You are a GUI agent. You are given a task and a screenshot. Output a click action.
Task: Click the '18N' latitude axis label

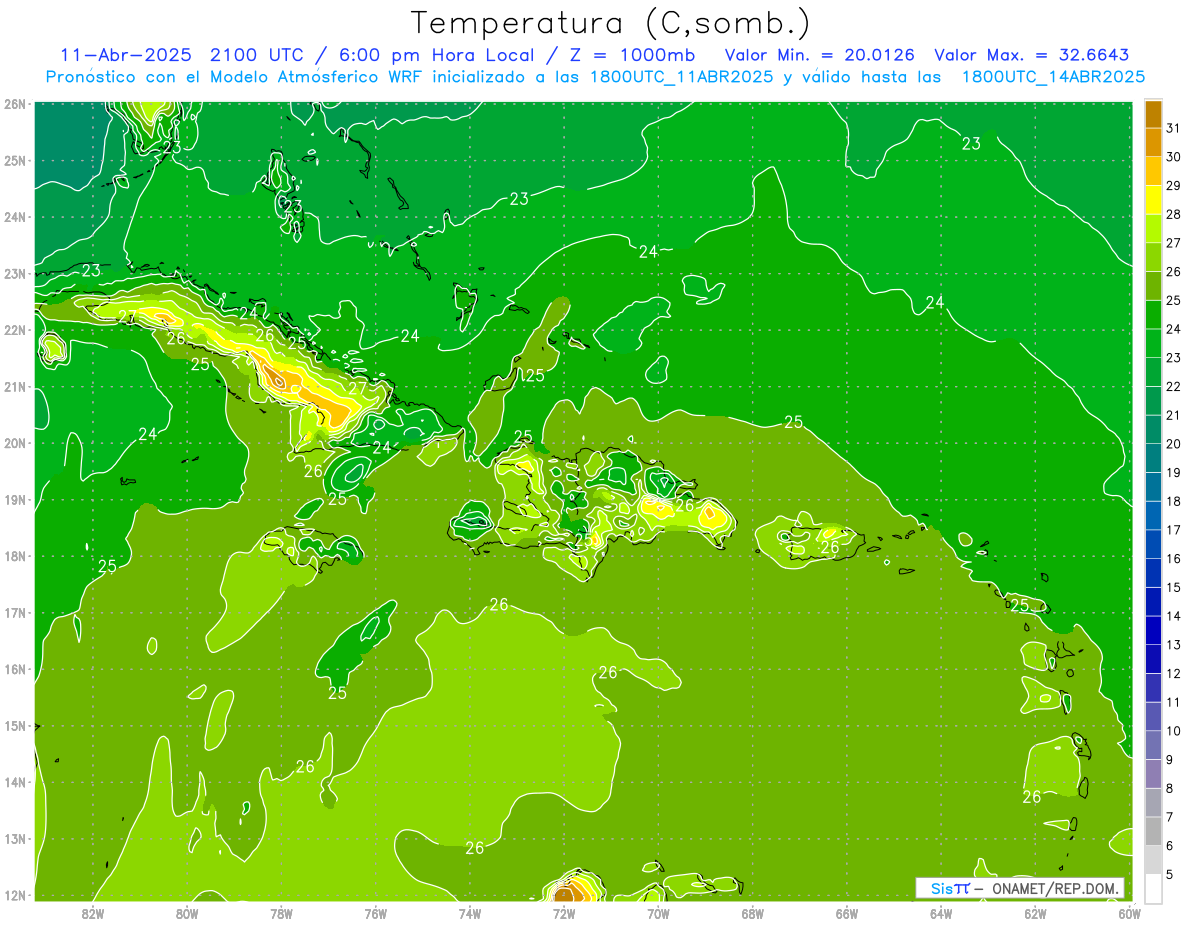[x=15, y=556]
